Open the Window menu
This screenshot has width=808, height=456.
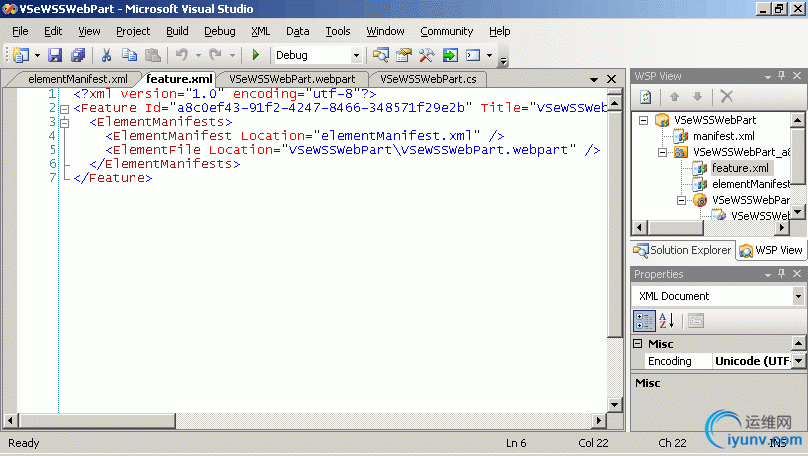tap(385, 31)
